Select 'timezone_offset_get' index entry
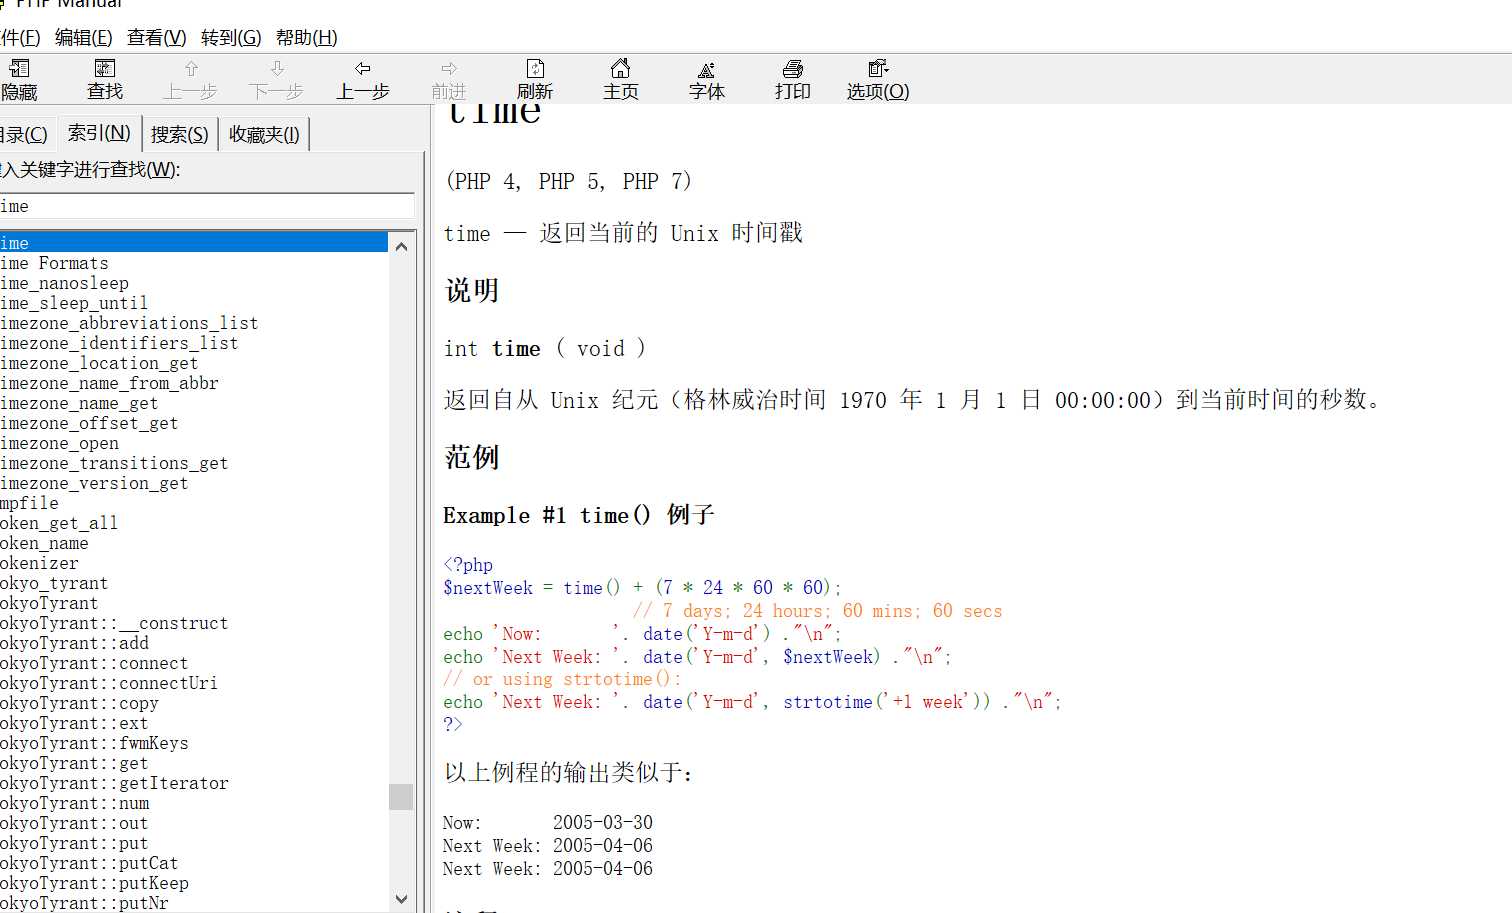The height and width of the screenshot is (913, 1512). 89,423
